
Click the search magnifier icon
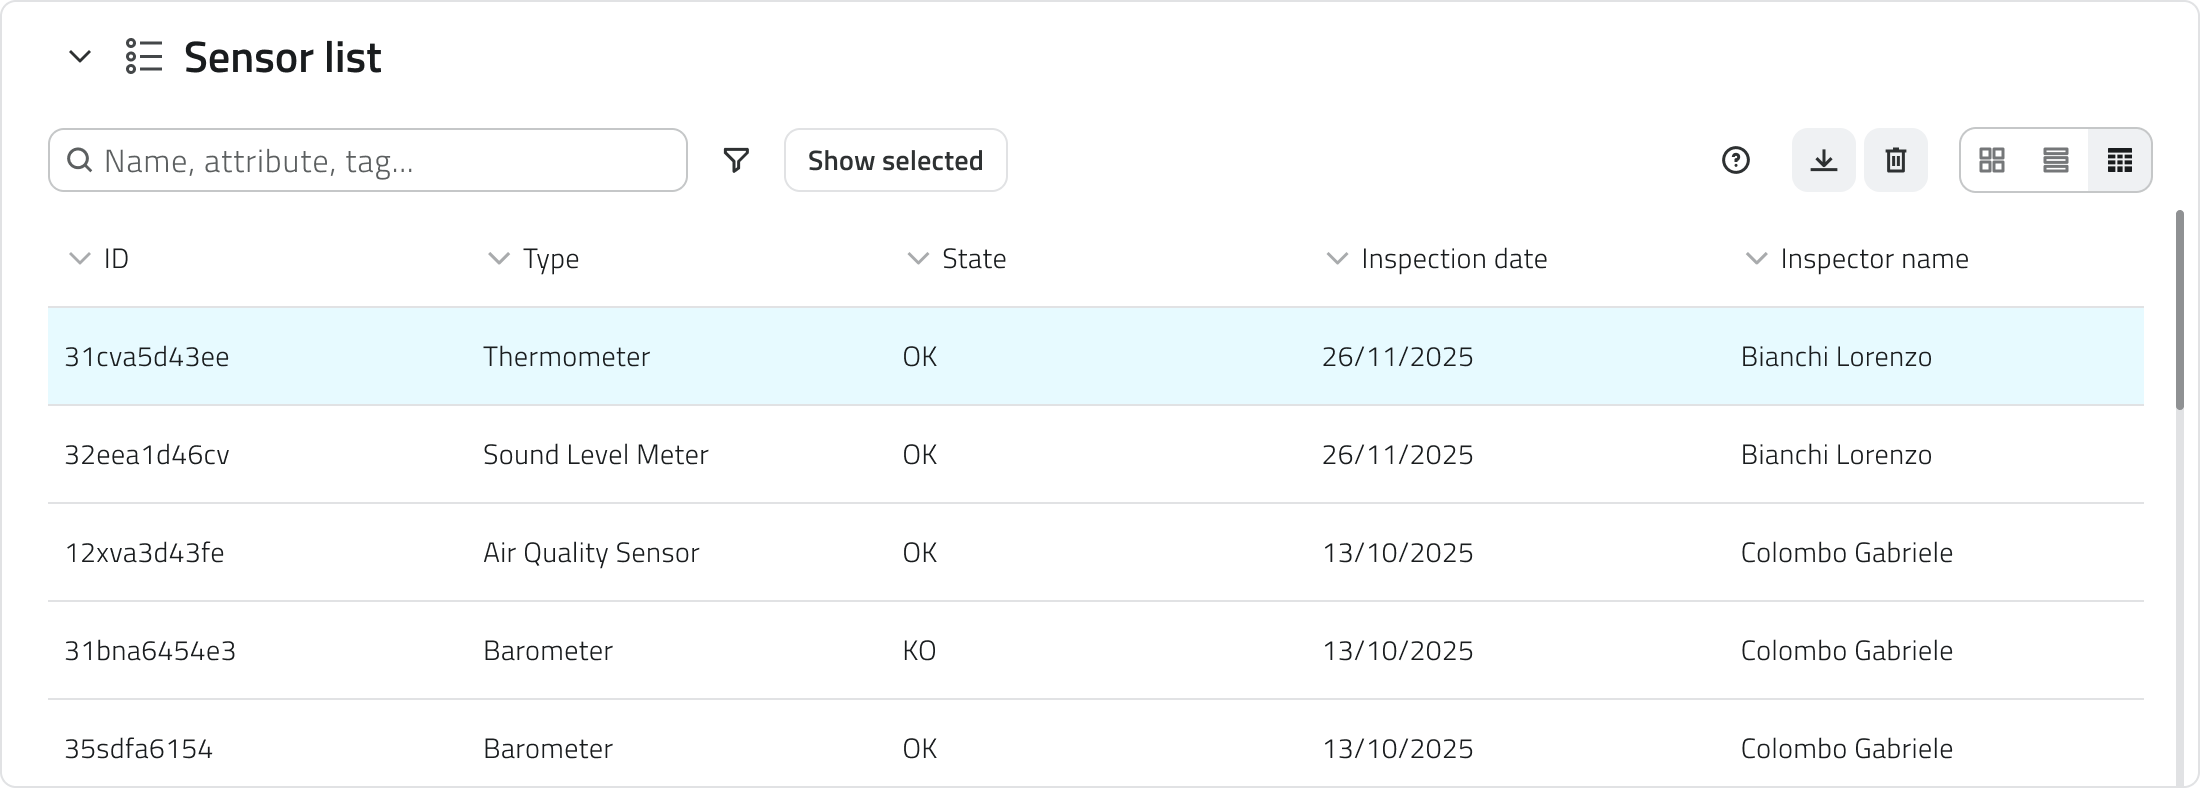(x=80, y=160)
